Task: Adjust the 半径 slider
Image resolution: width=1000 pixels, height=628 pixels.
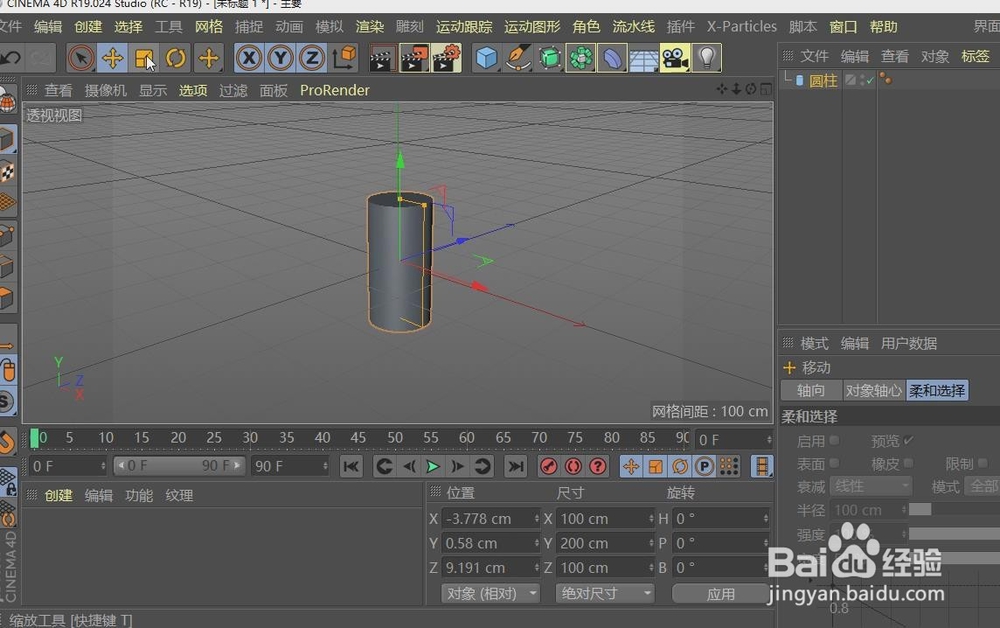Action: [954, 509]
